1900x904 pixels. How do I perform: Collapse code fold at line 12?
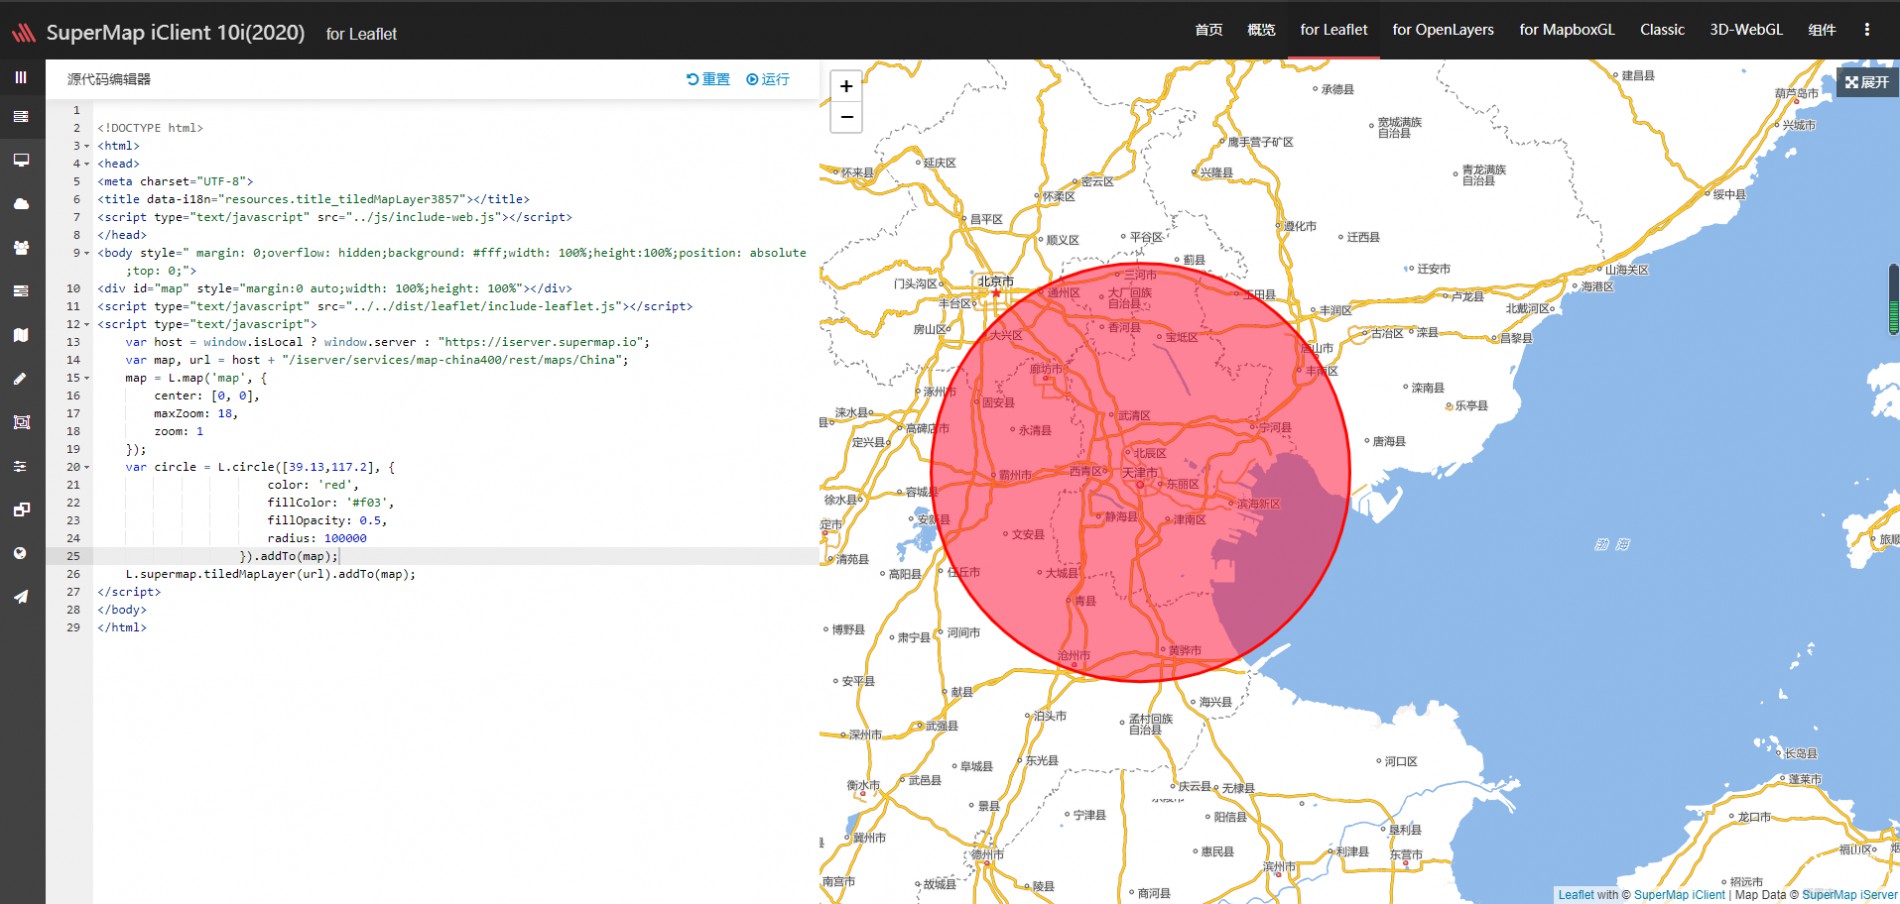pyautogui.click(x=87, y=324)
